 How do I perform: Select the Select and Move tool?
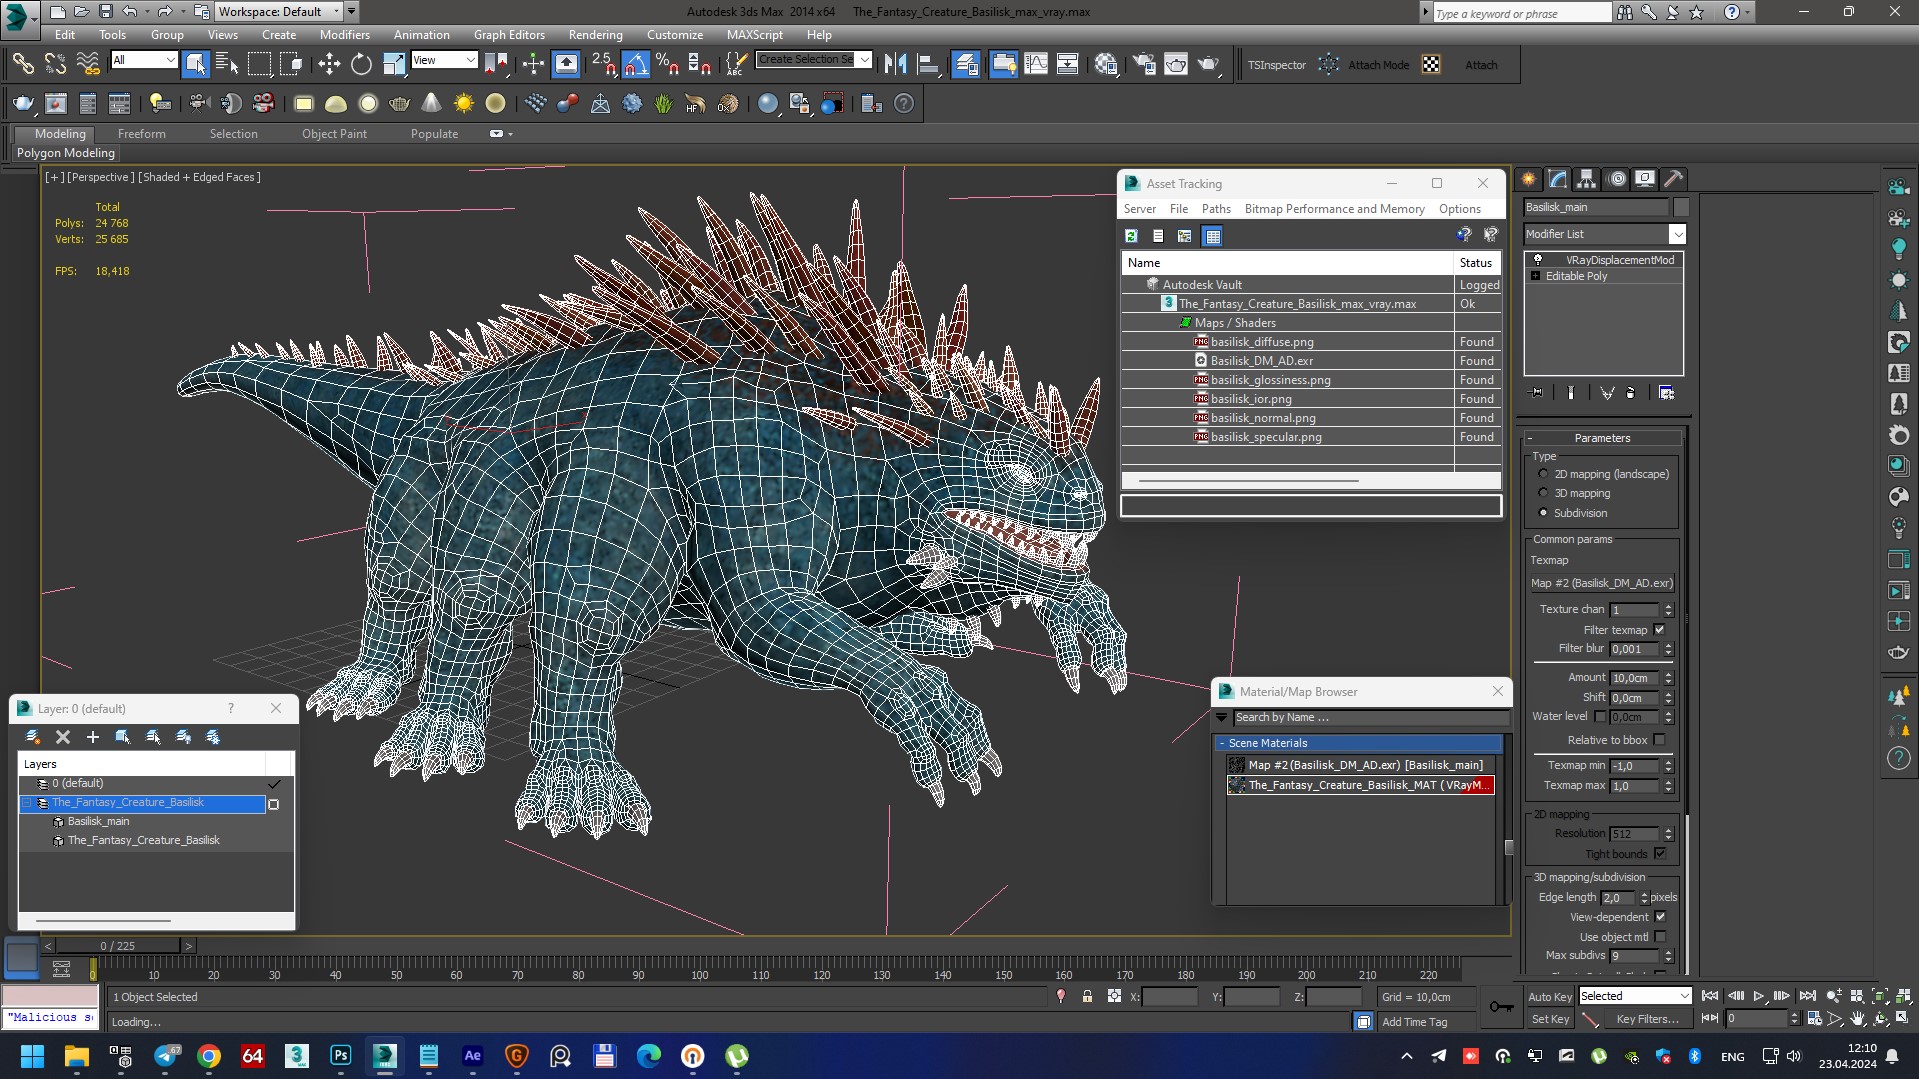[x=329, y=64]
